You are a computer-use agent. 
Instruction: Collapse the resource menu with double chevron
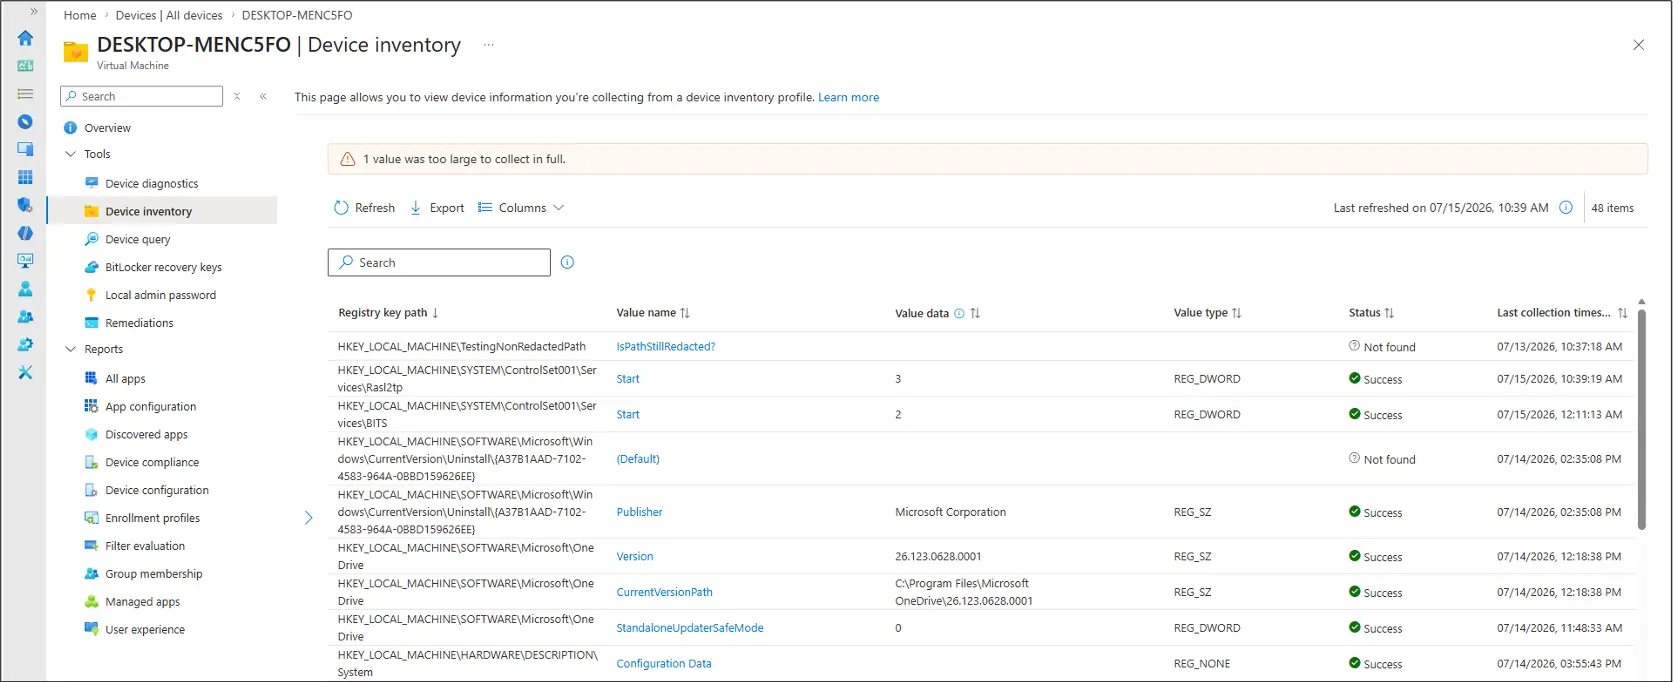263,96
